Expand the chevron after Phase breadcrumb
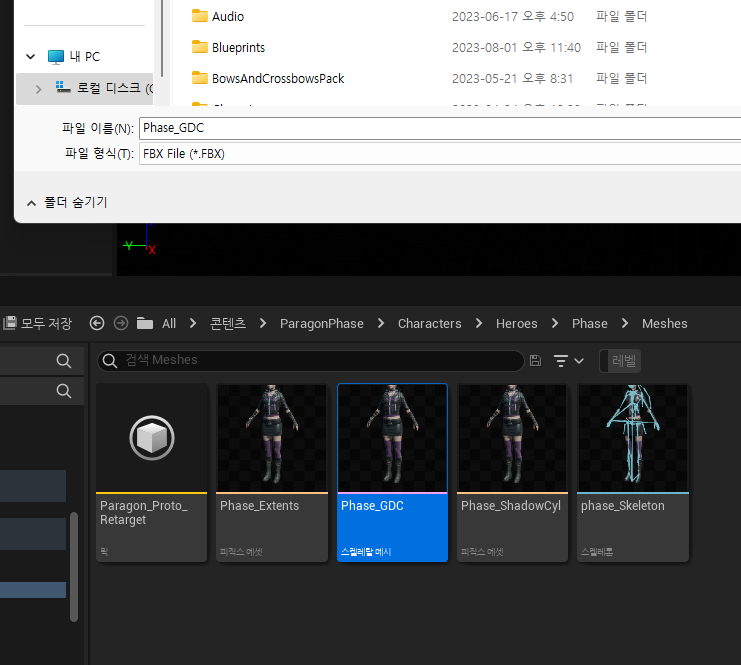Viewport: 741px width, 665px height. pos(625,323)
